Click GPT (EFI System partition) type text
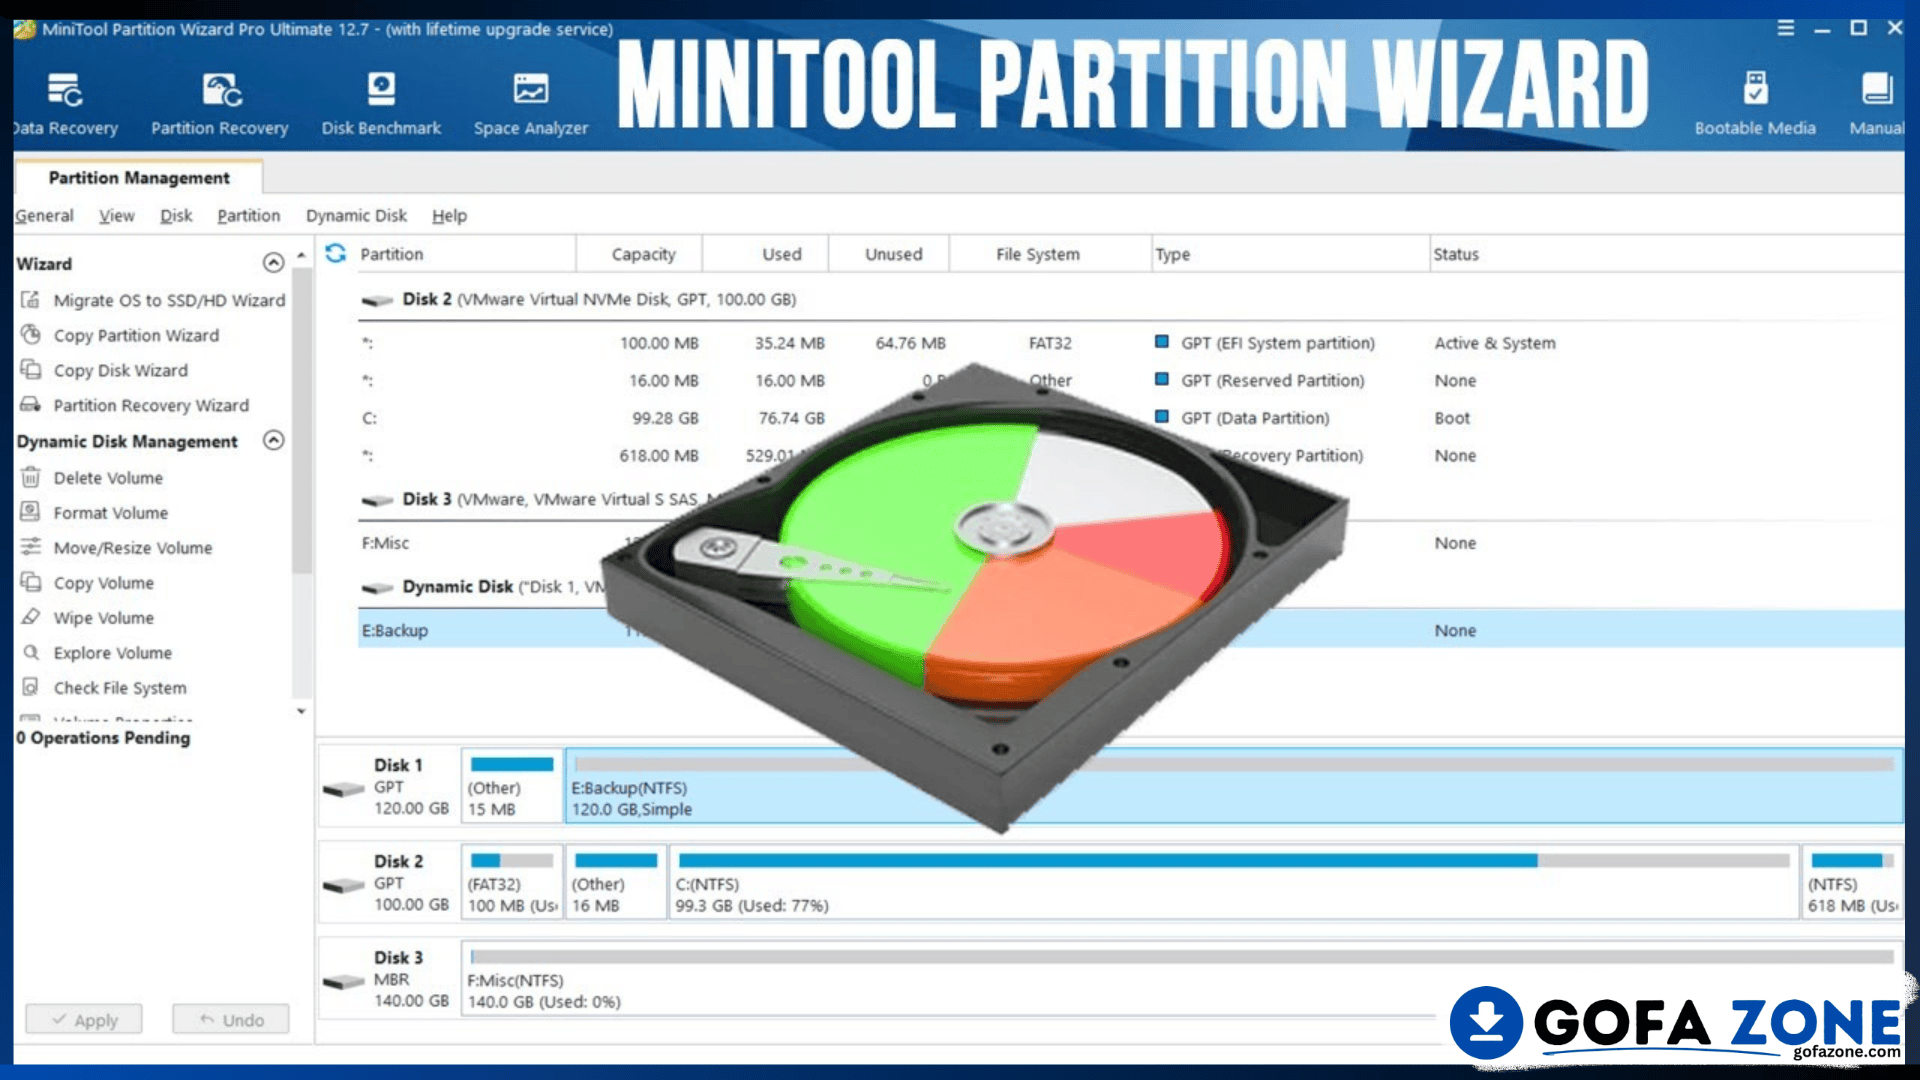Image resolution: width=1920 pixels, height=1080 pixels. [x=1278, y=343]
